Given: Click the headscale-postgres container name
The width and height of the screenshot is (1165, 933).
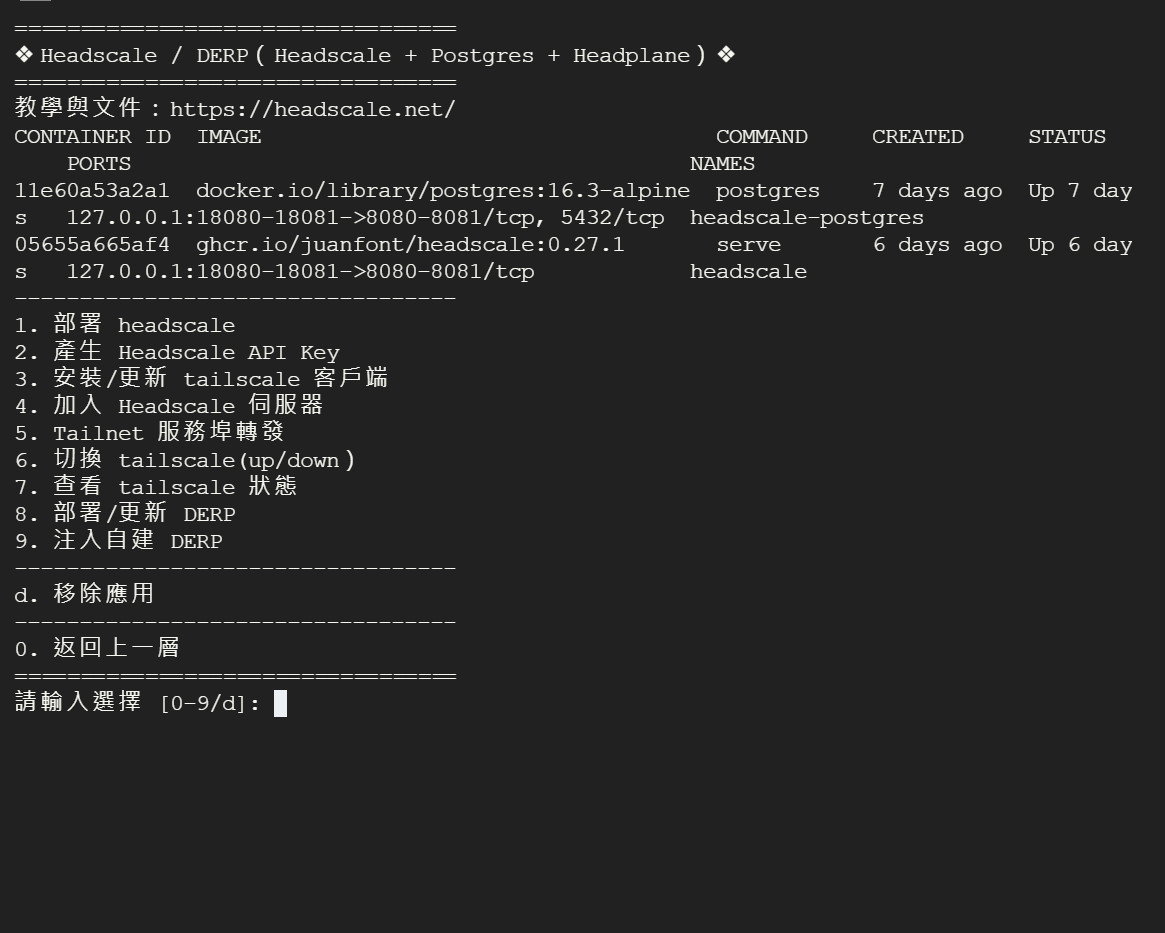Looking at the screenshot, I should (x=806, y=217).
